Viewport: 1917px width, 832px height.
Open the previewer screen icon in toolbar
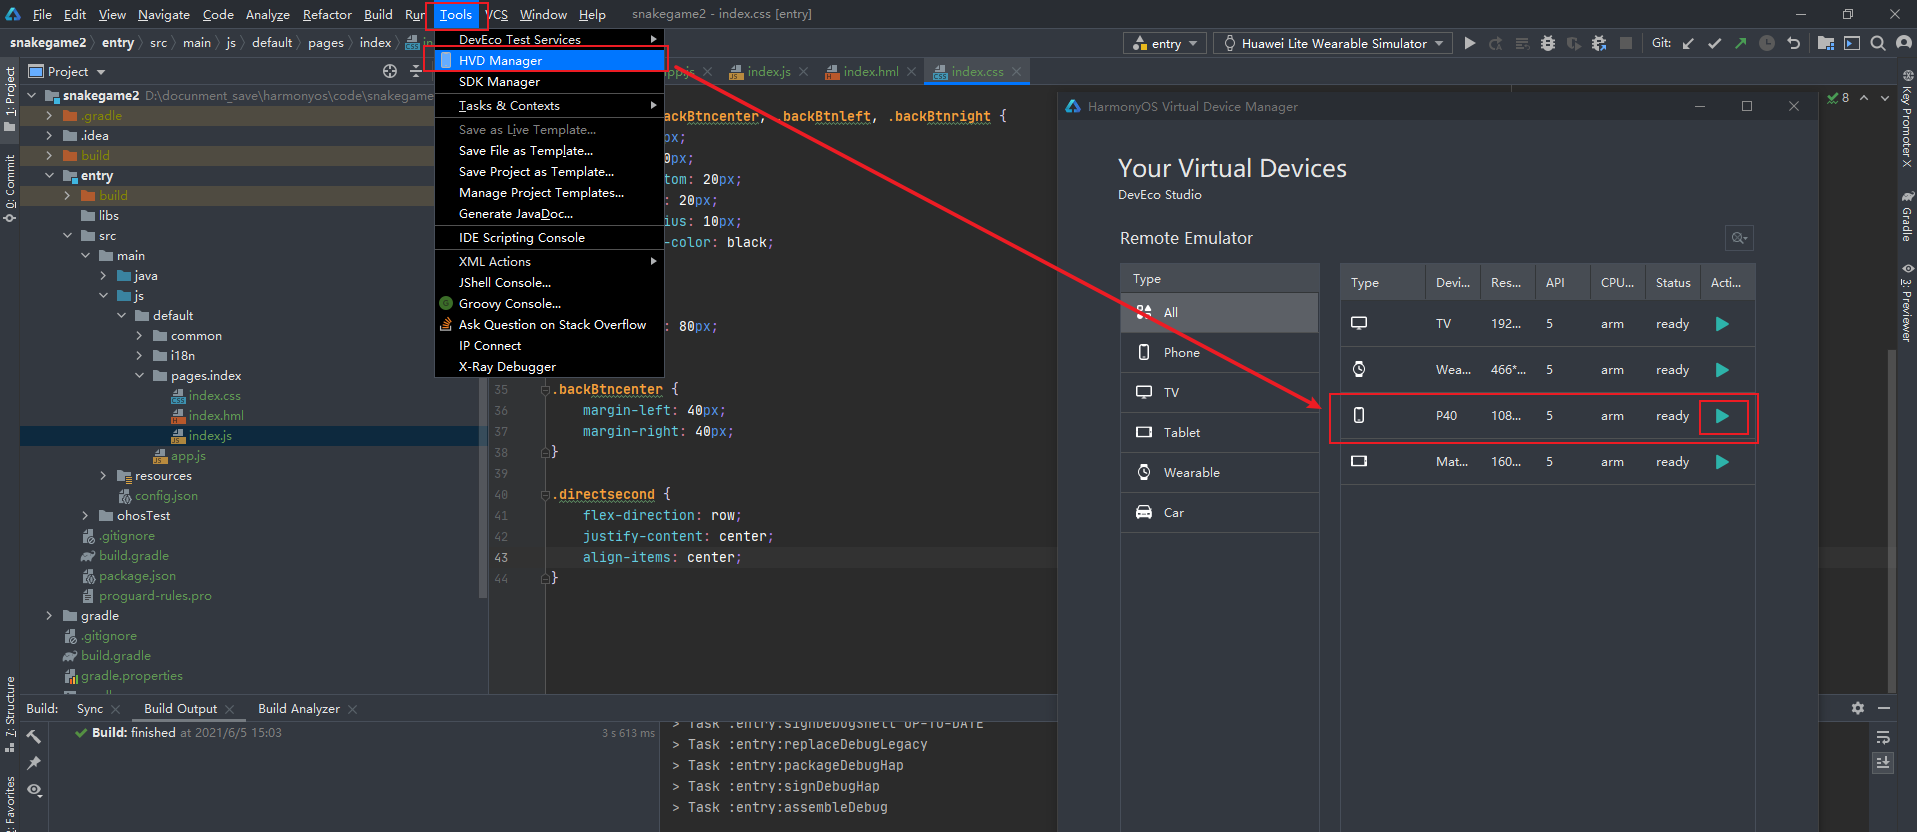coord(1852,43)
